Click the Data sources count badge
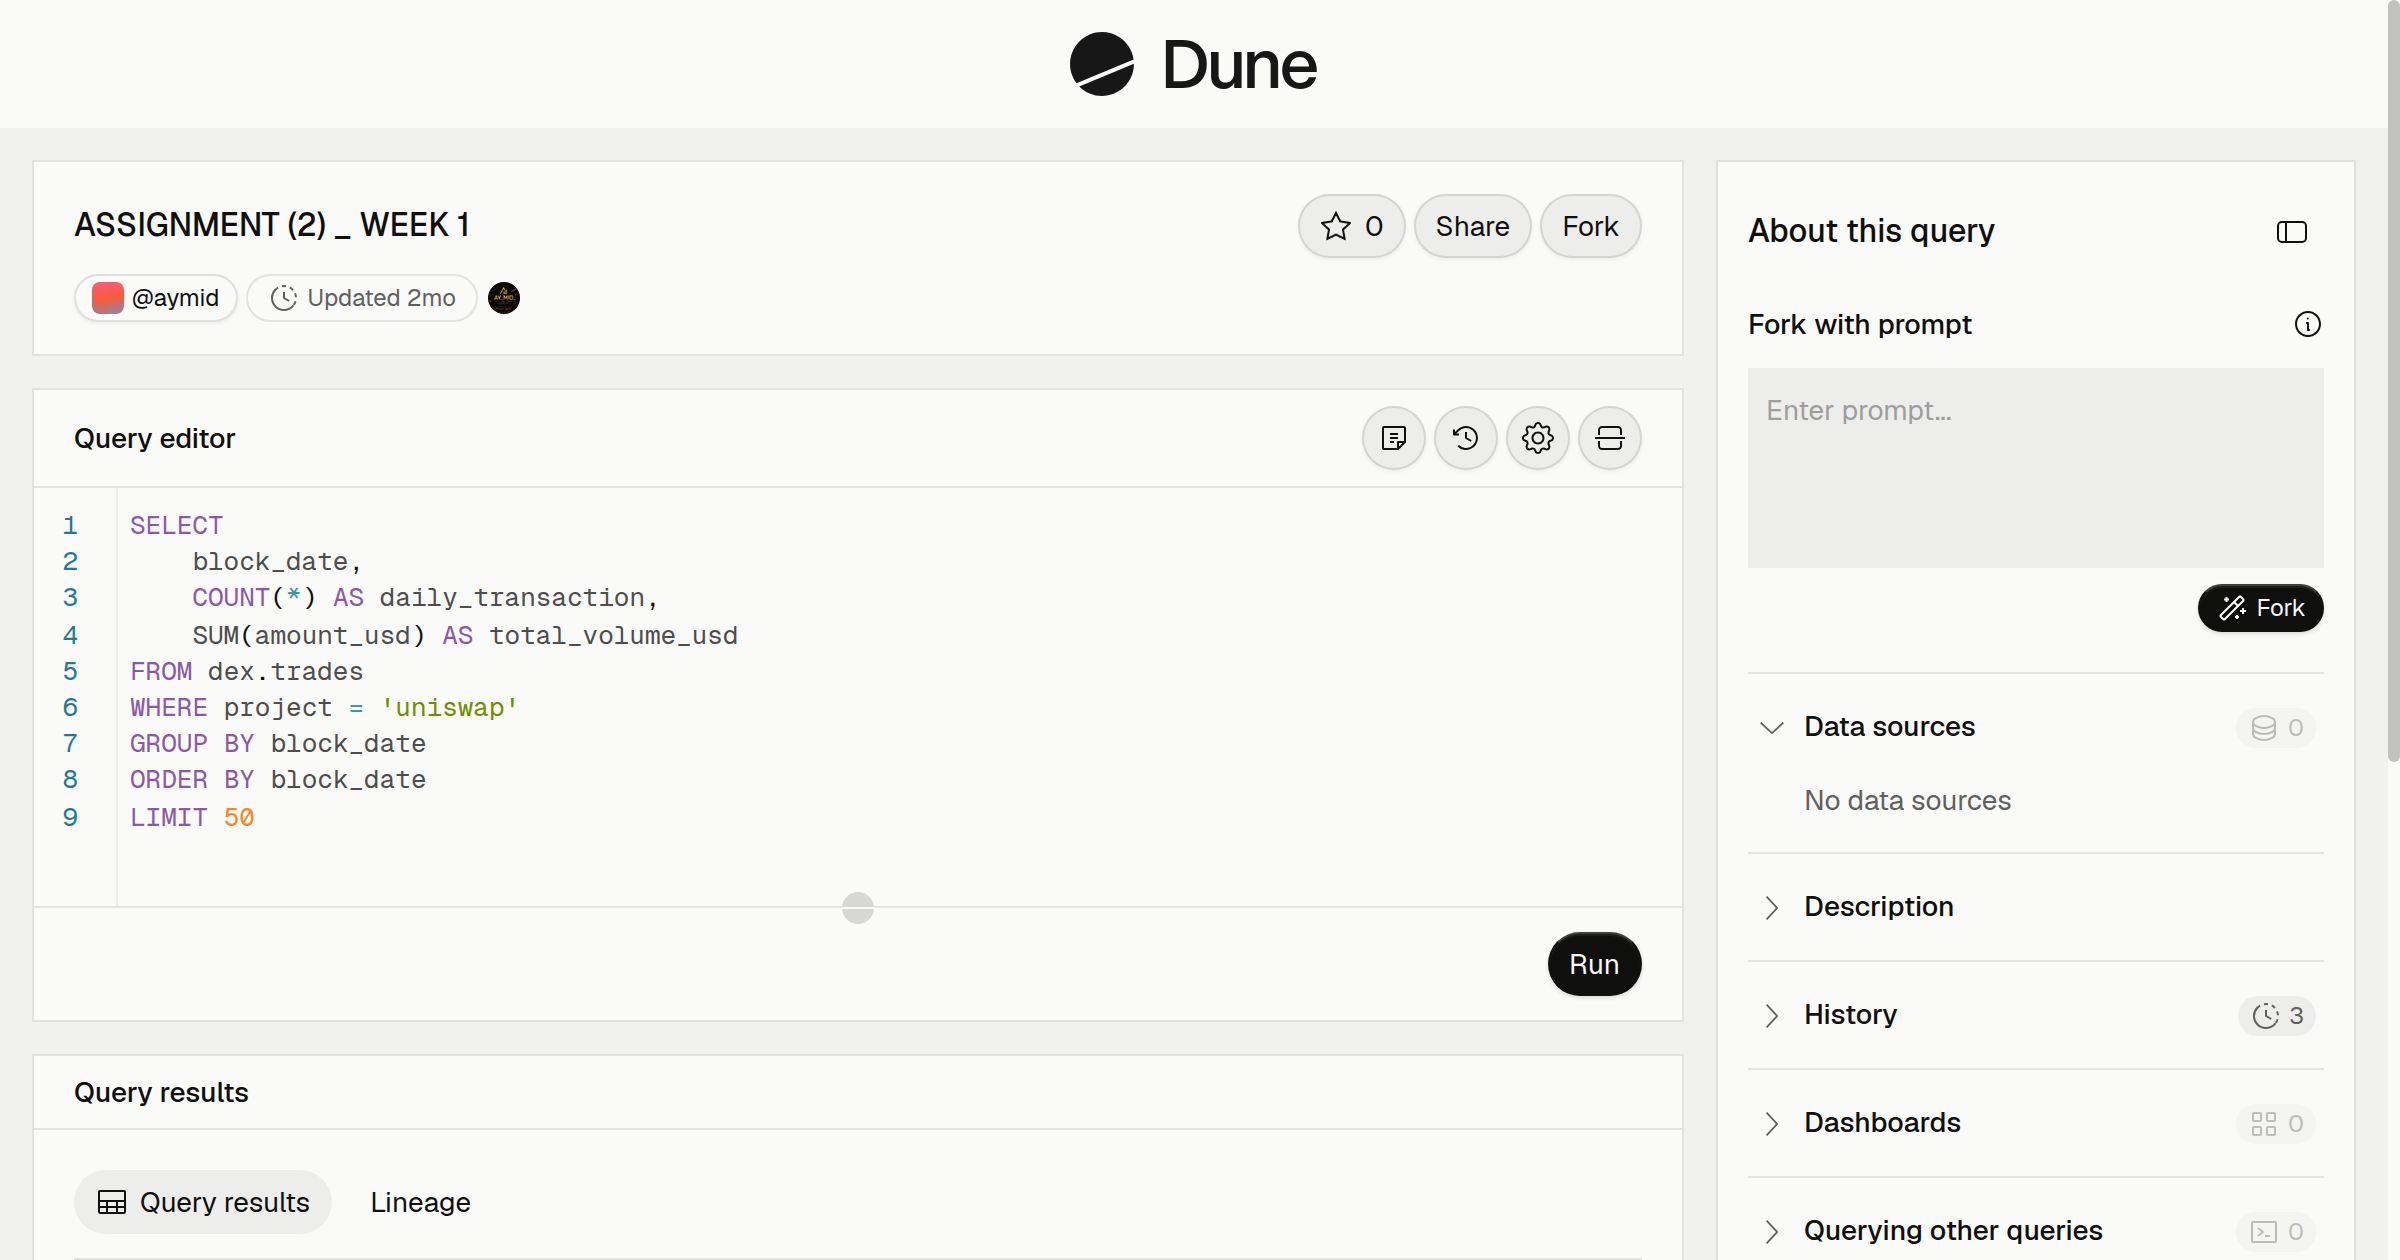The height and width of the screenshot is (1260, 2400). [x=2276, y=727]
